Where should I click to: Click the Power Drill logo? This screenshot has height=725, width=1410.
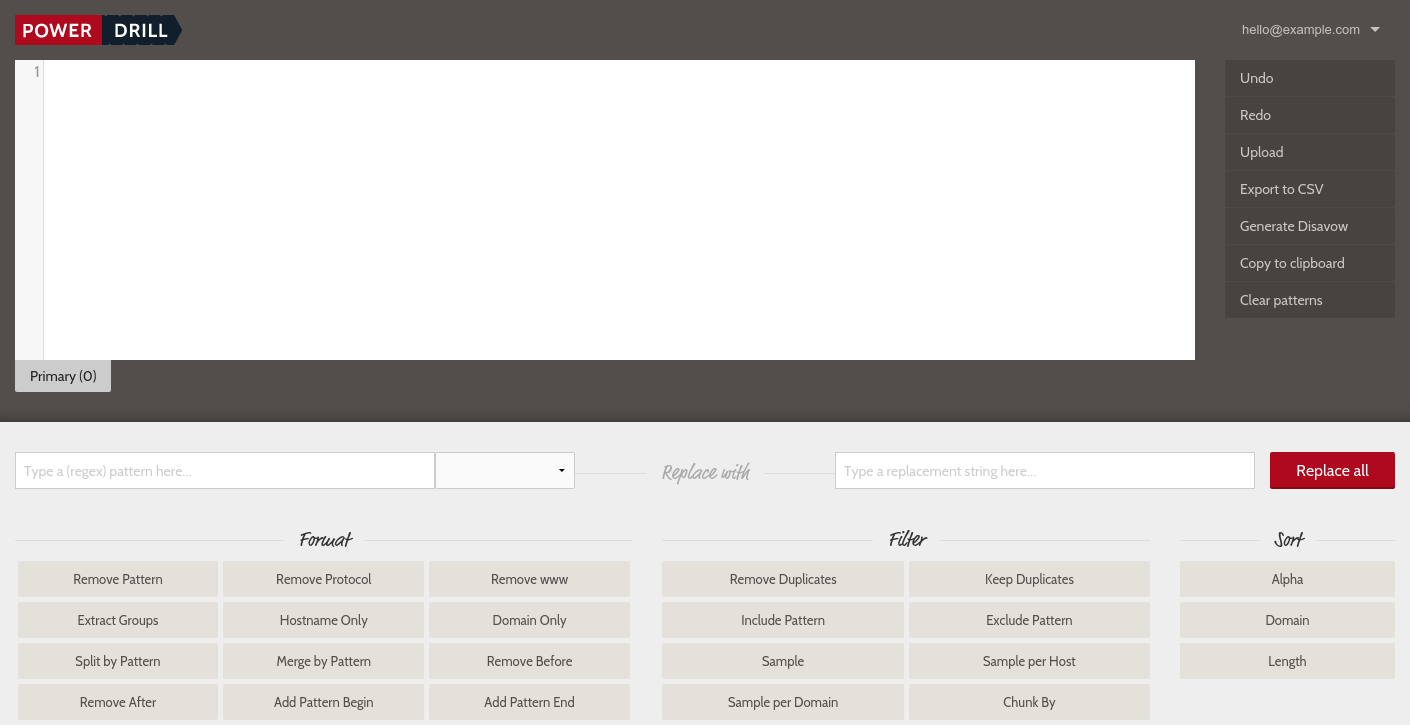coord(98,30)
